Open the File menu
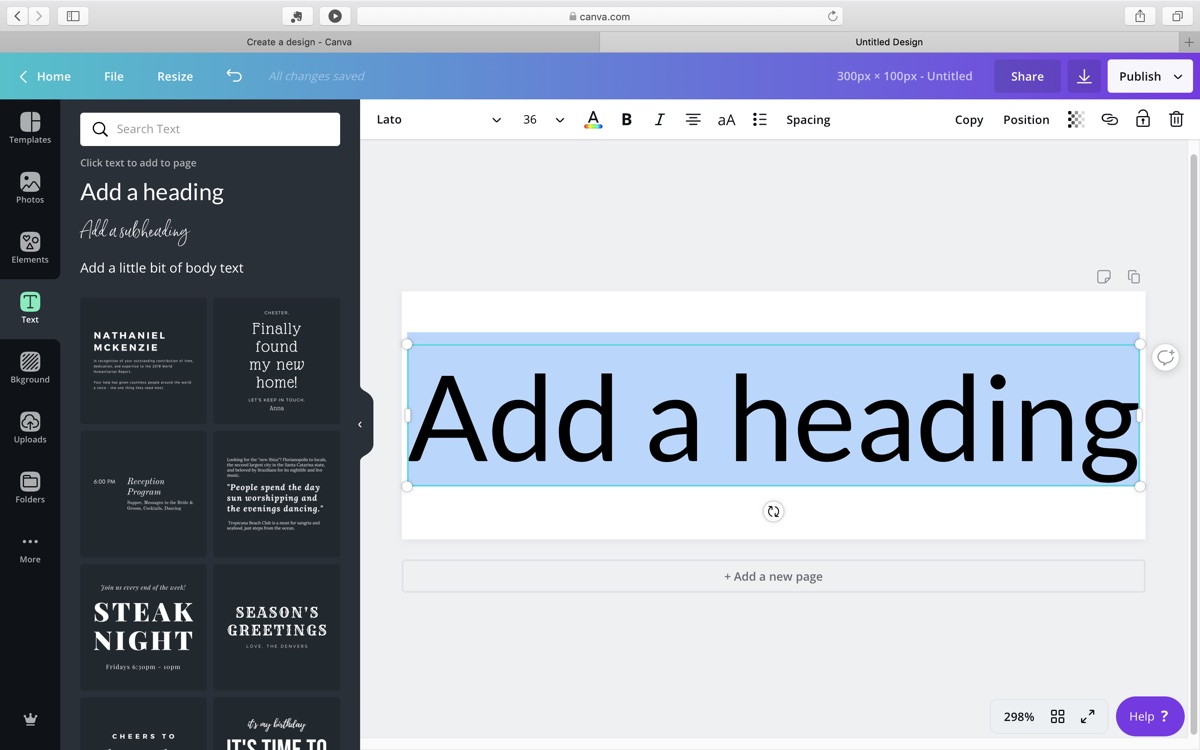This screenshot has height=750, width=1200. (x=114, y=76)
